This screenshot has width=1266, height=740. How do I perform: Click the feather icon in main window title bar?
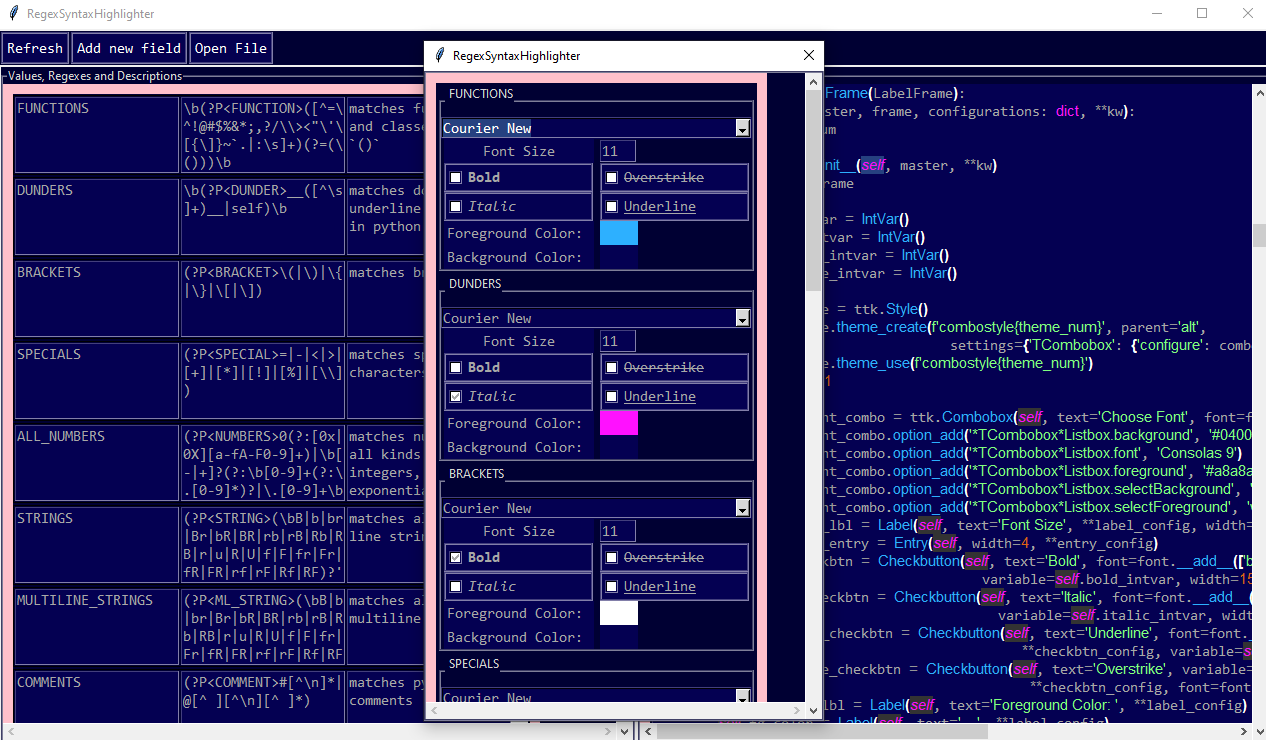coord(12,14)
